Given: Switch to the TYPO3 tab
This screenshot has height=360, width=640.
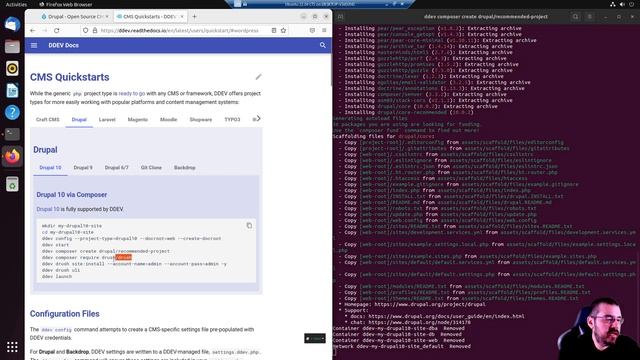Looking at the screenshot, I should click(232, 120).
